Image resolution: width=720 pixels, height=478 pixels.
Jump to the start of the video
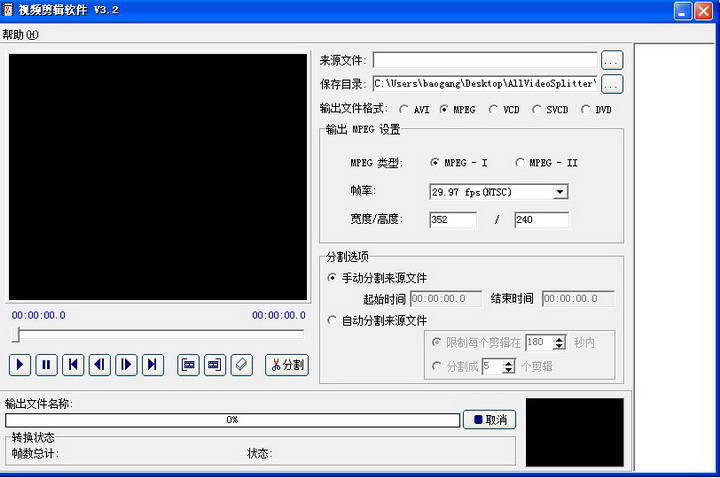(x=73, y=365)
